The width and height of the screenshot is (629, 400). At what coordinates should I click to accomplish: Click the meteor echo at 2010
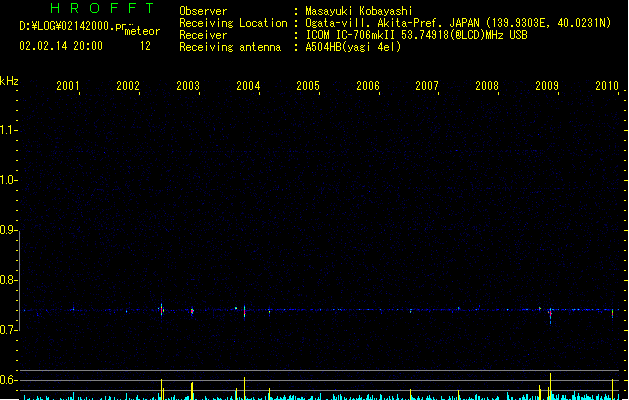pyautogui.click(x=613, y=314)
